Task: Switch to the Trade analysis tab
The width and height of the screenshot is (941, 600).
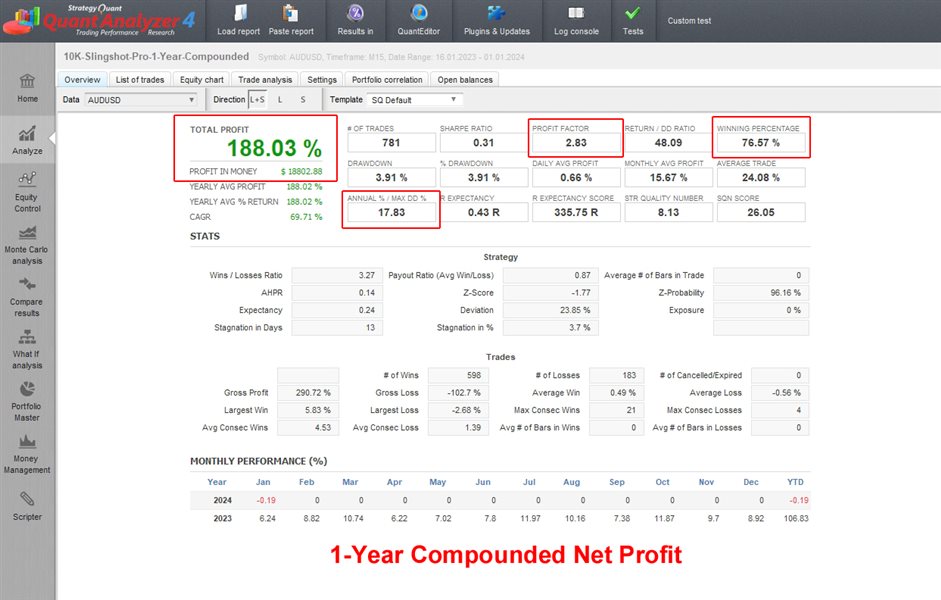Action: pyautogui.click(x=265, y=79)
